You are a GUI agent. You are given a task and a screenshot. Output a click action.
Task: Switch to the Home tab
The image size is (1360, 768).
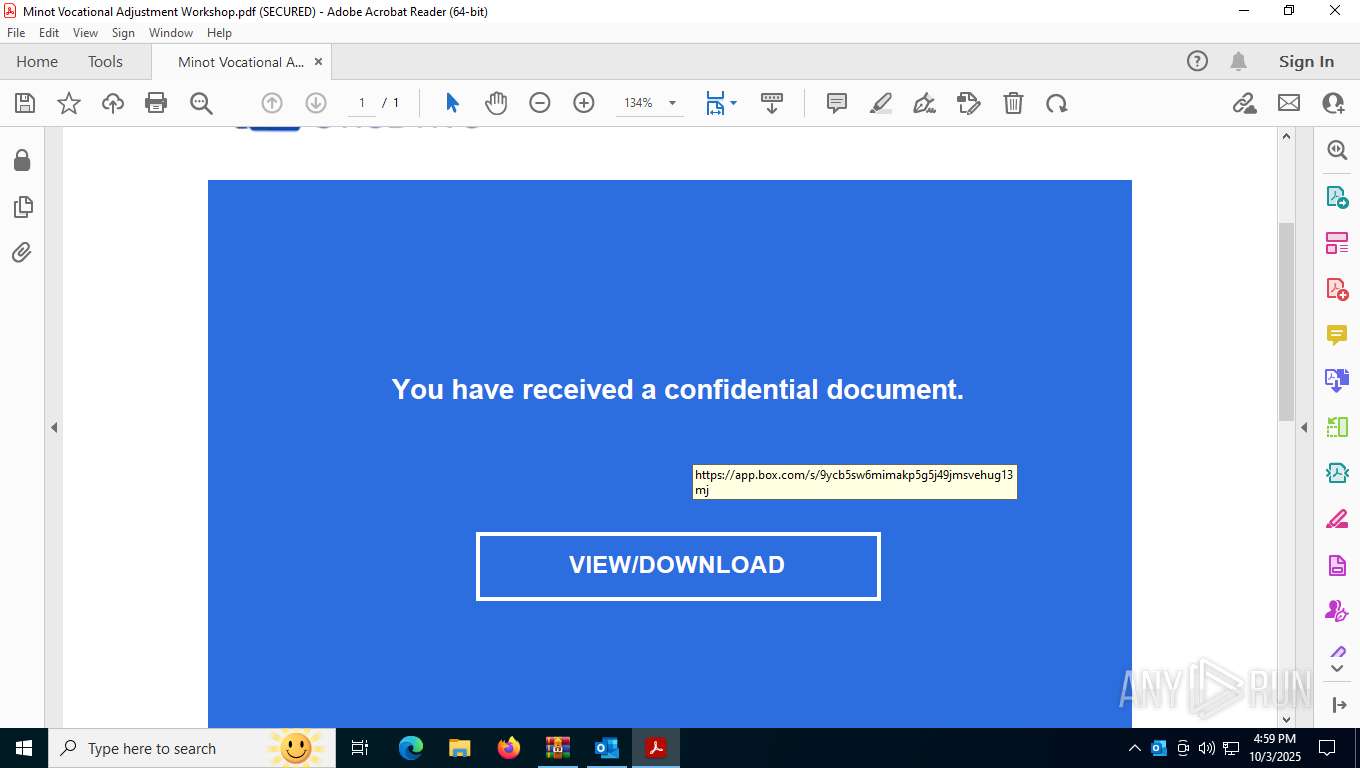(x=37, y=61)
